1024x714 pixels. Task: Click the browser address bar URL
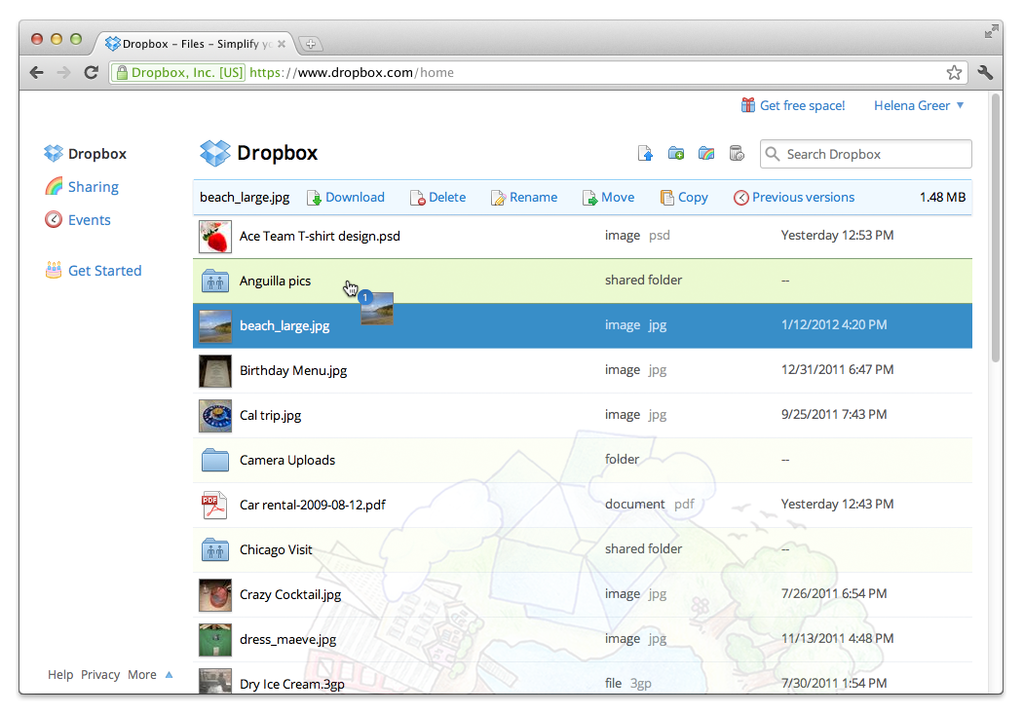pos(351,73)
